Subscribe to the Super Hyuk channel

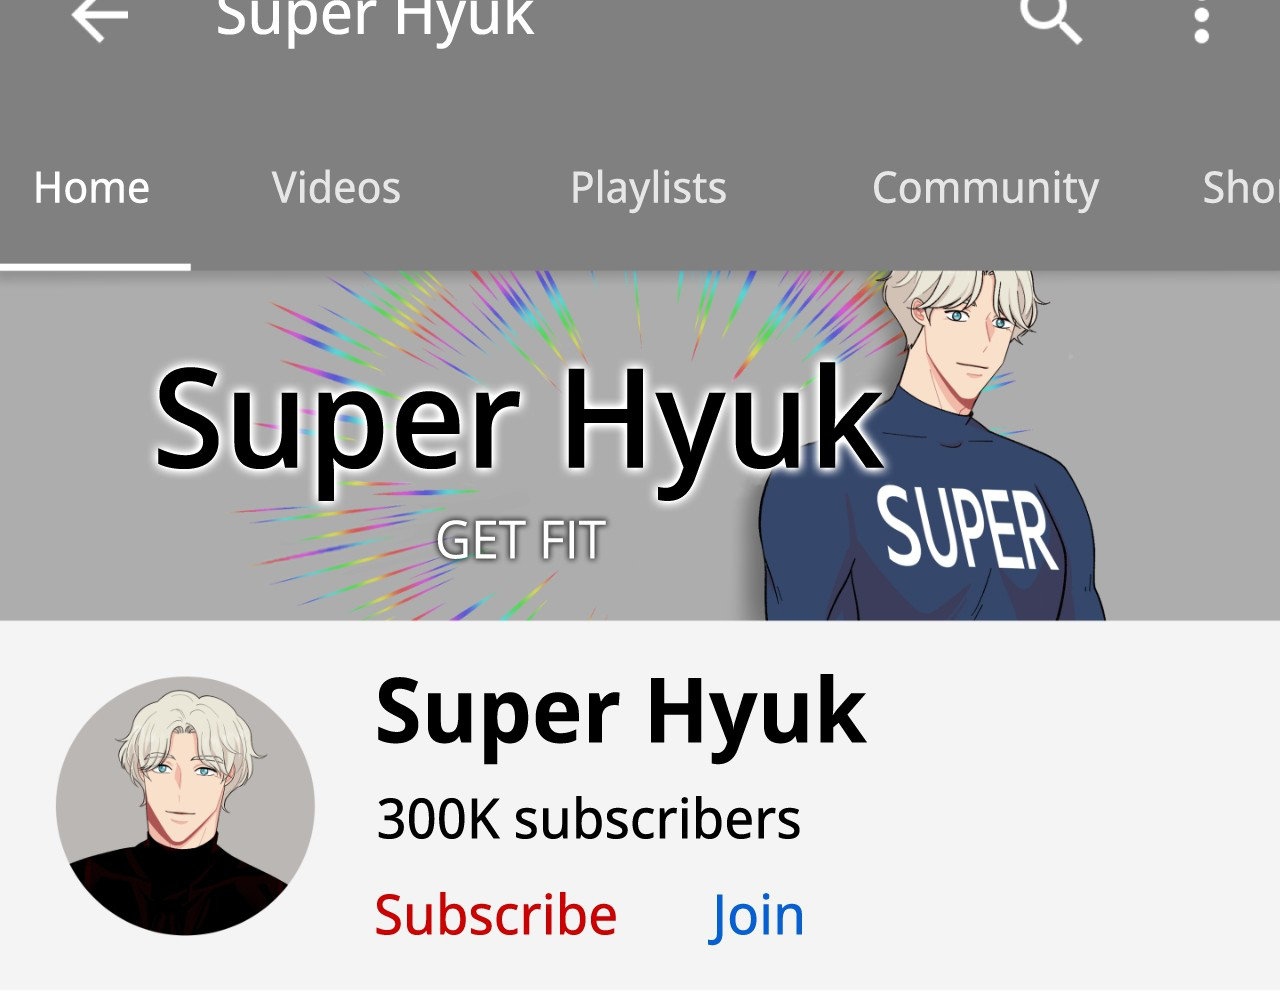[496, 915]
